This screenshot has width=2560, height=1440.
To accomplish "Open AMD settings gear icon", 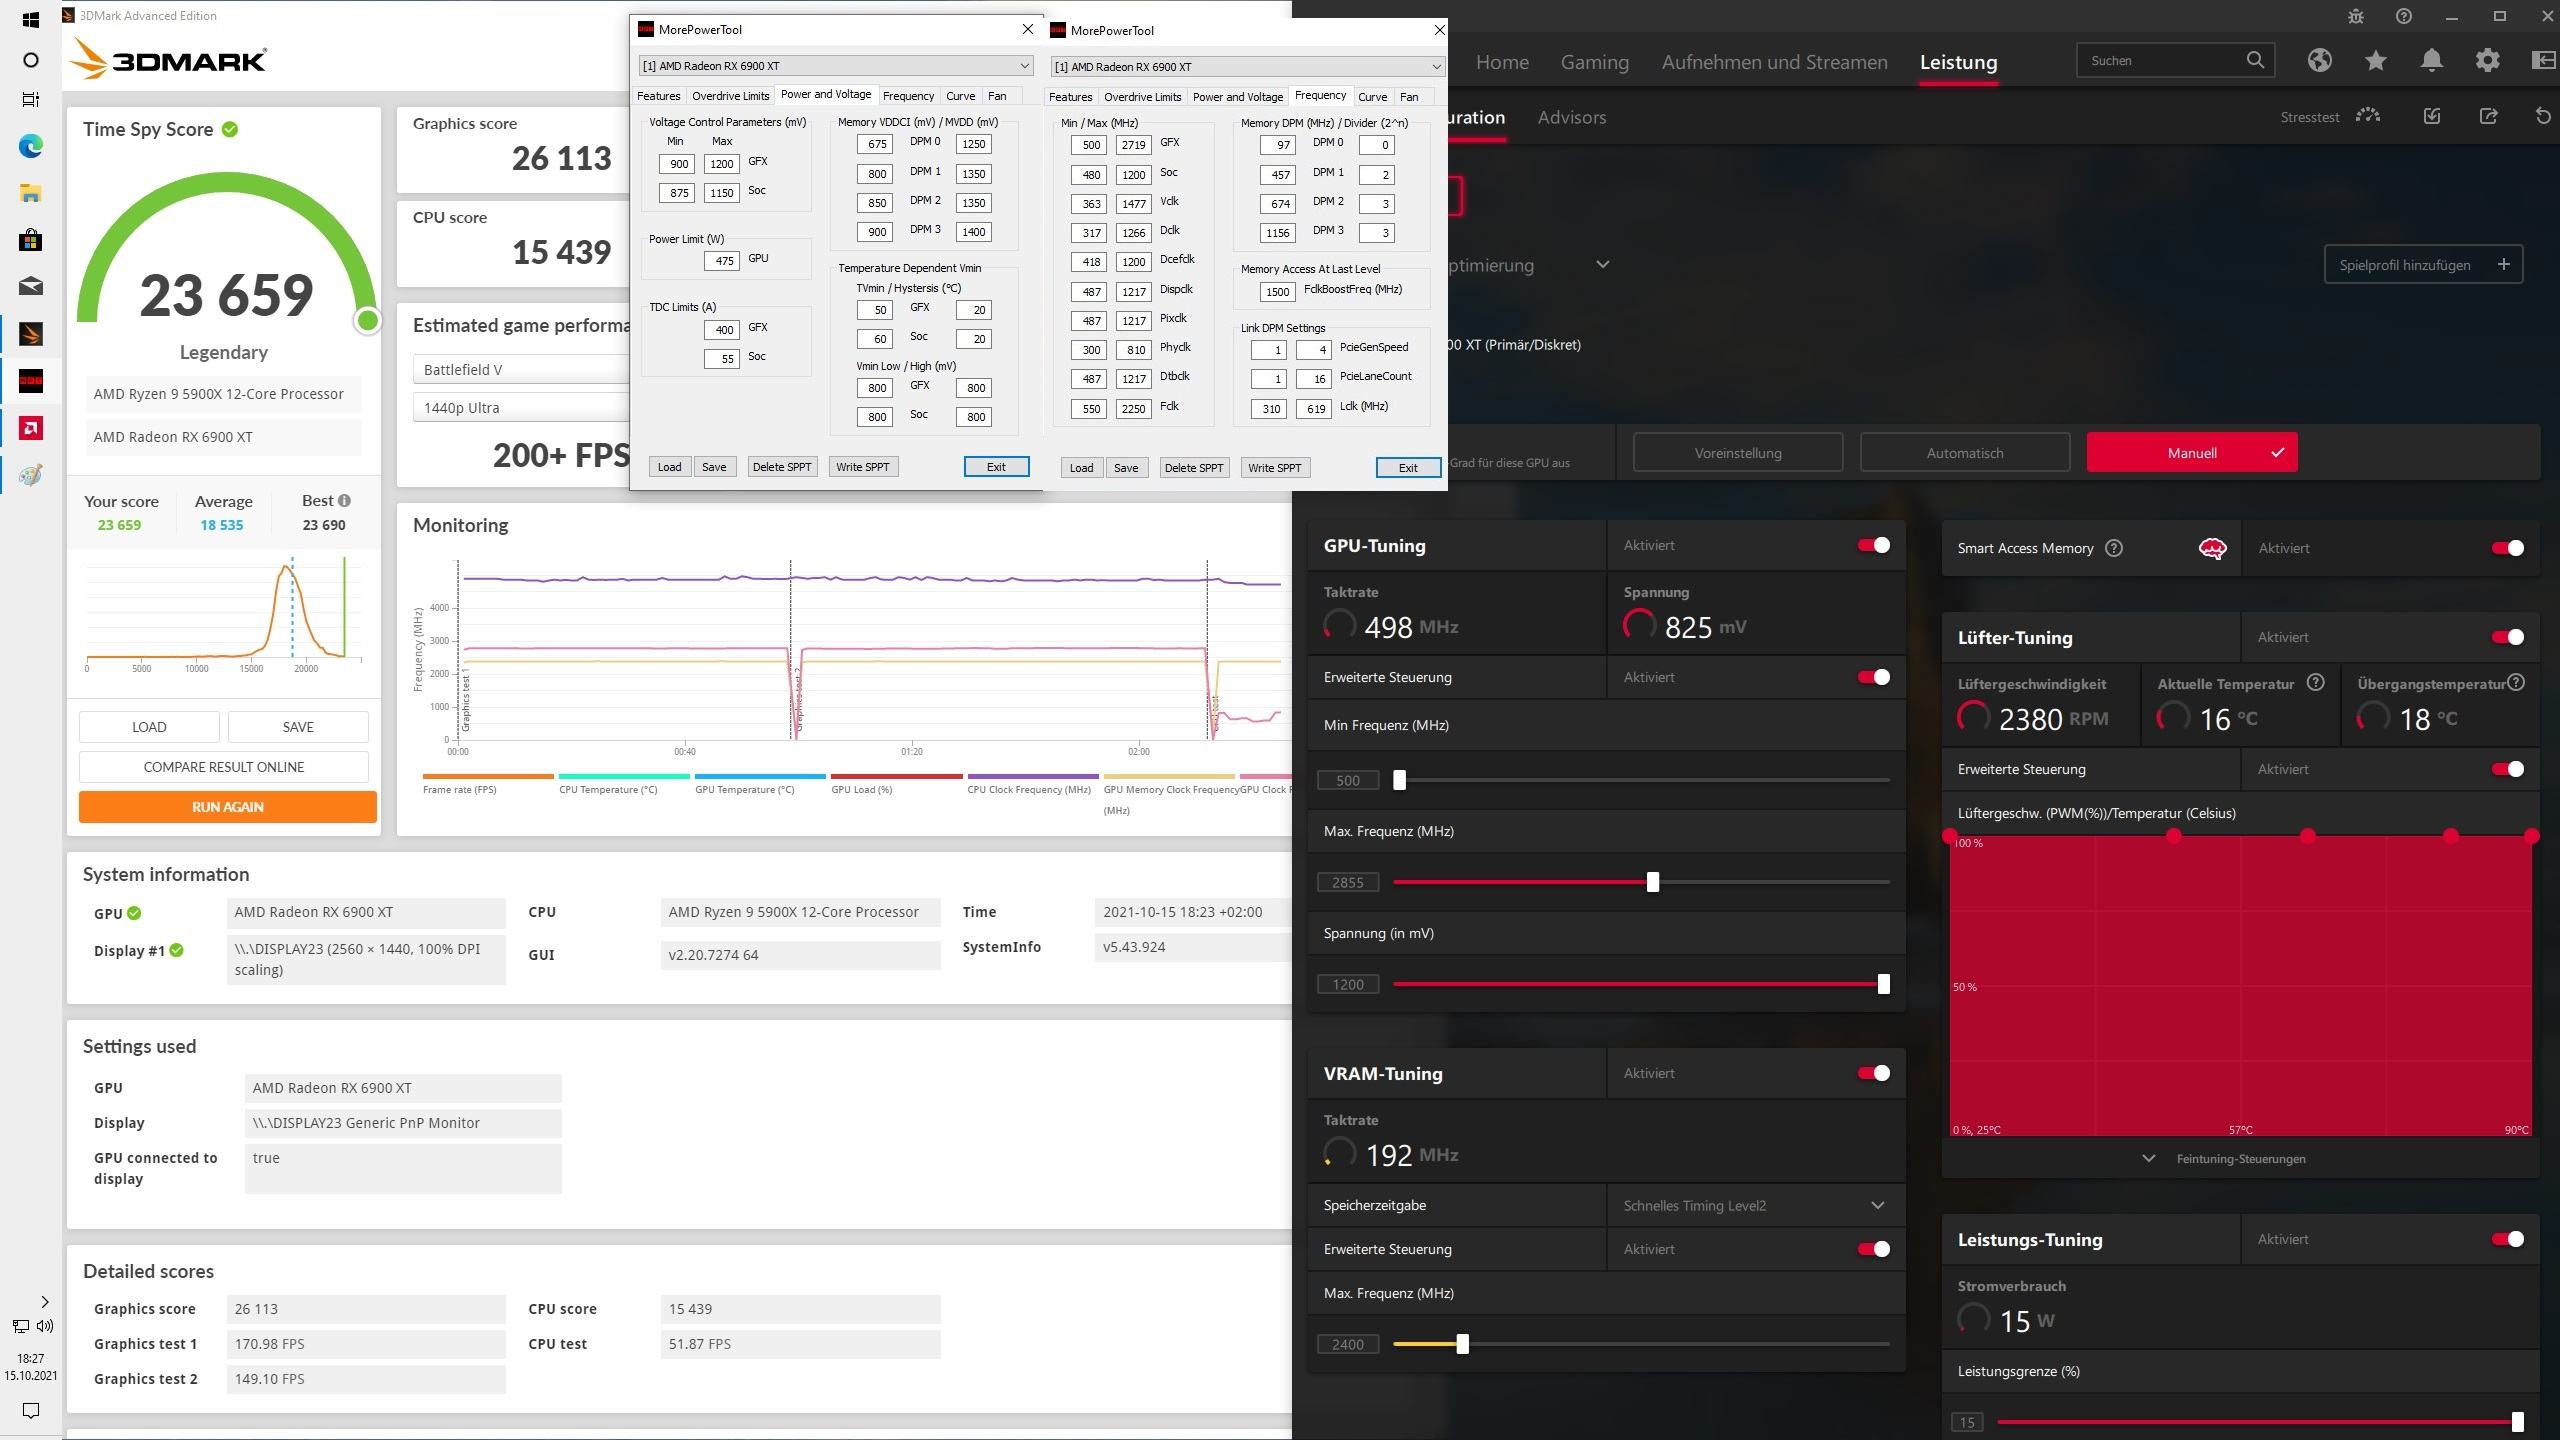I will point(2487,61).
